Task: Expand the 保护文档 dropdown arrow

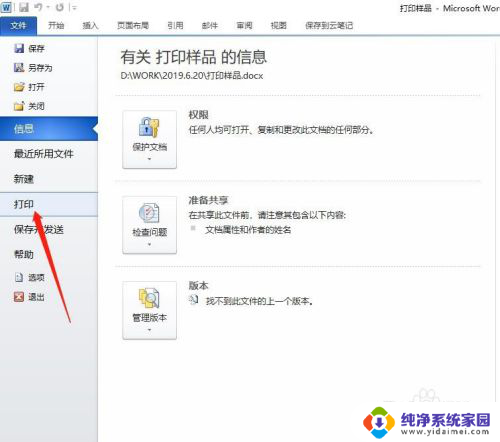Action: (149, 159)
